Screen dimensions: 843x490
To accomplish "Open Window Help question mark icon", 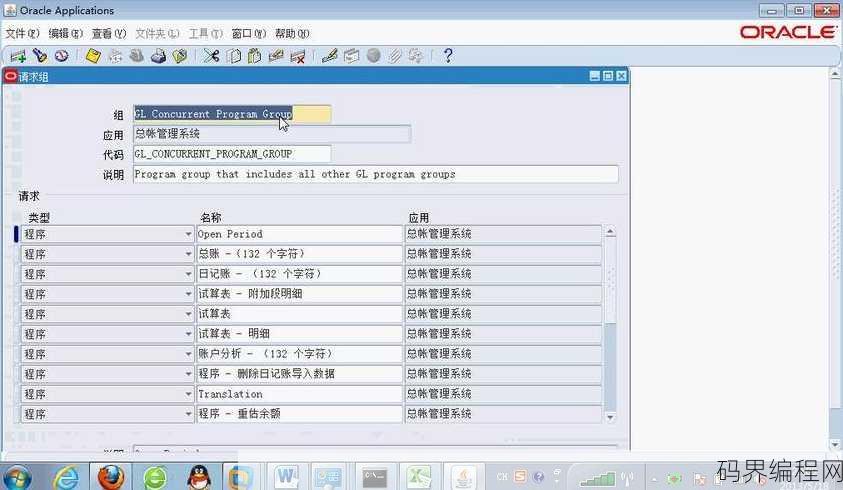I will coord(448,55).
